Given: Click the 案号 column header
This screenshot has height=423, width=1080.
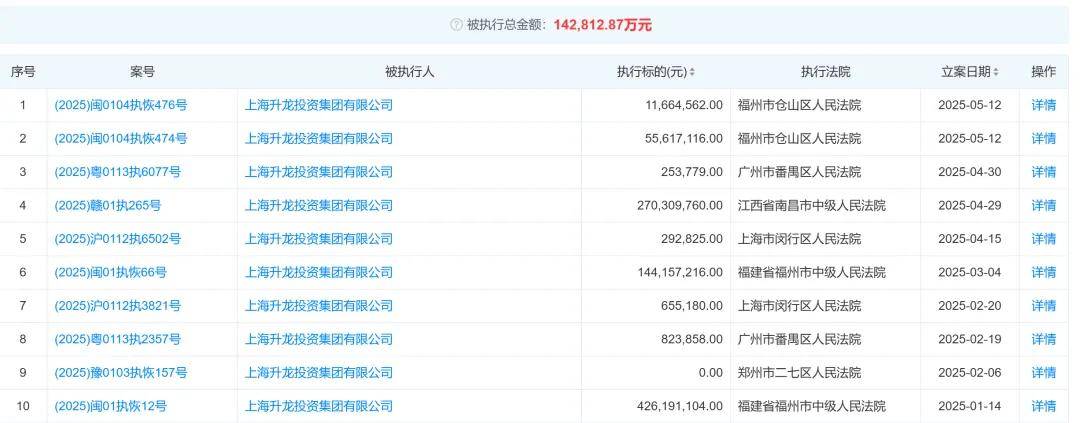Looking at the screenshot, I should point(142,72).
